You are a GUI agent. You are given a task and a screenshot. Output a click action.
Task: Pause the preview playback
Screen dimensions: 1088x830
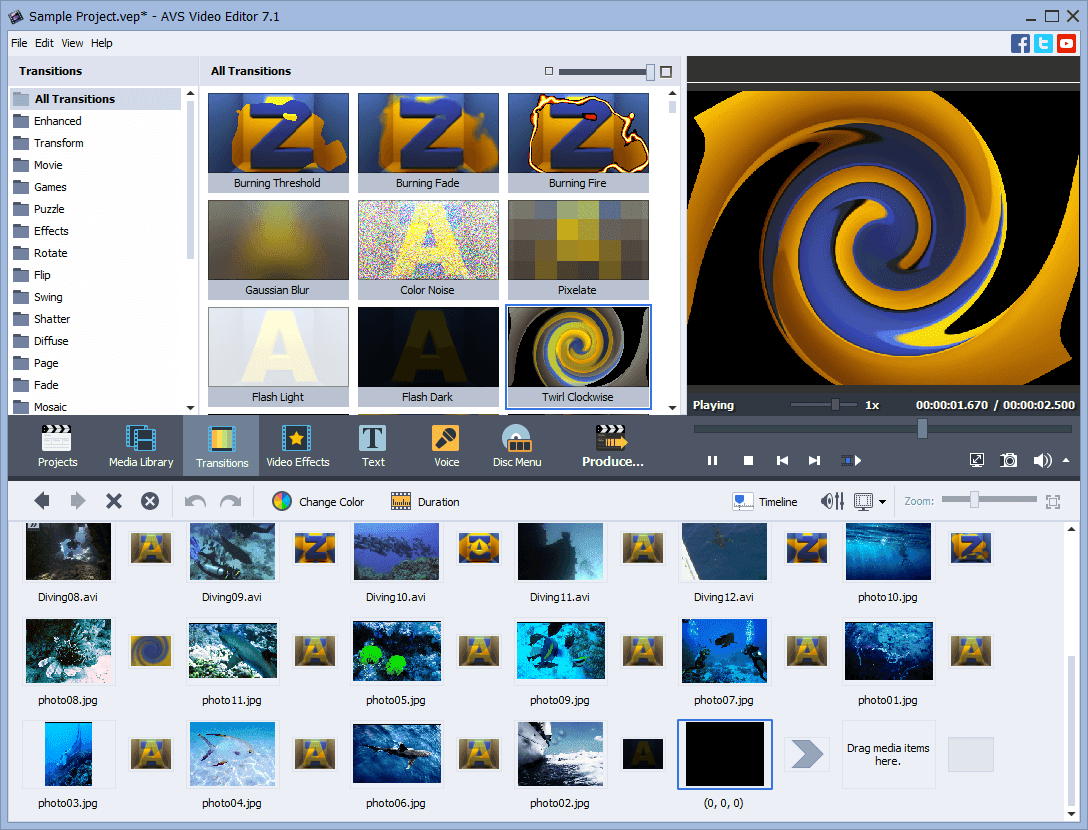point(713,460)
